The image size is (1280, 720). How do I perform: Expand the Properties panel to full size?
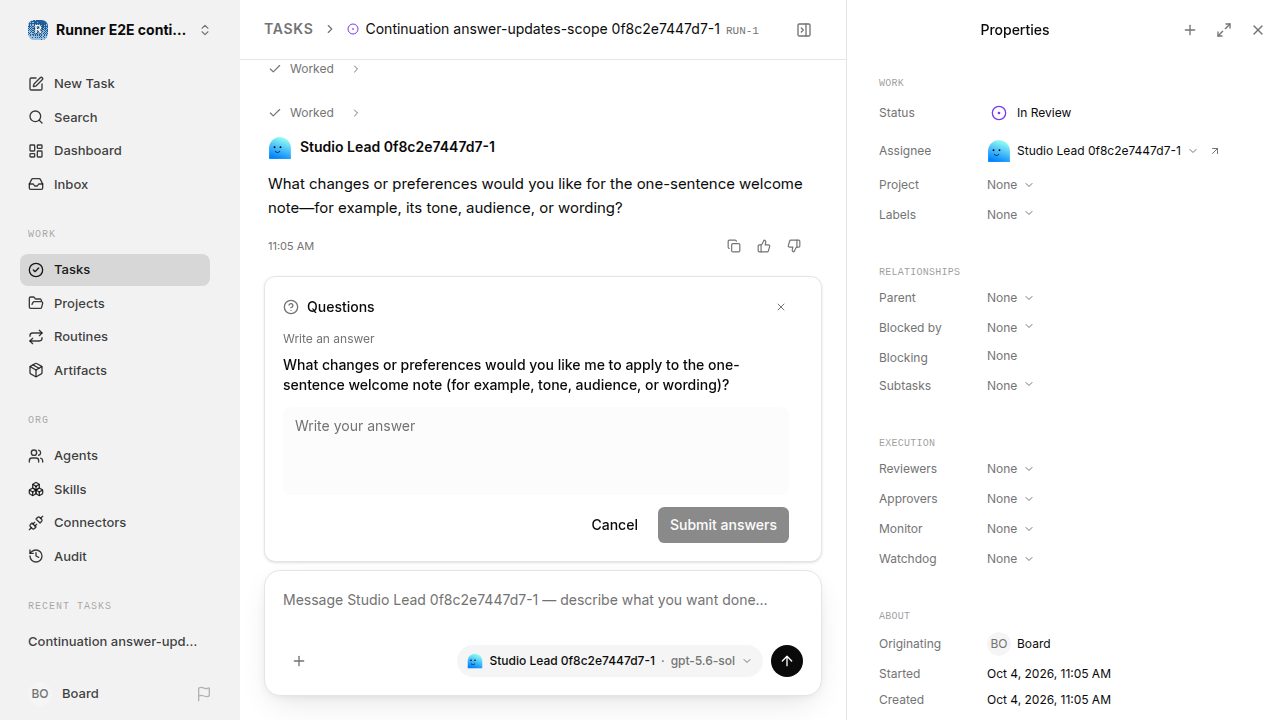click(x=1224, y=30)
